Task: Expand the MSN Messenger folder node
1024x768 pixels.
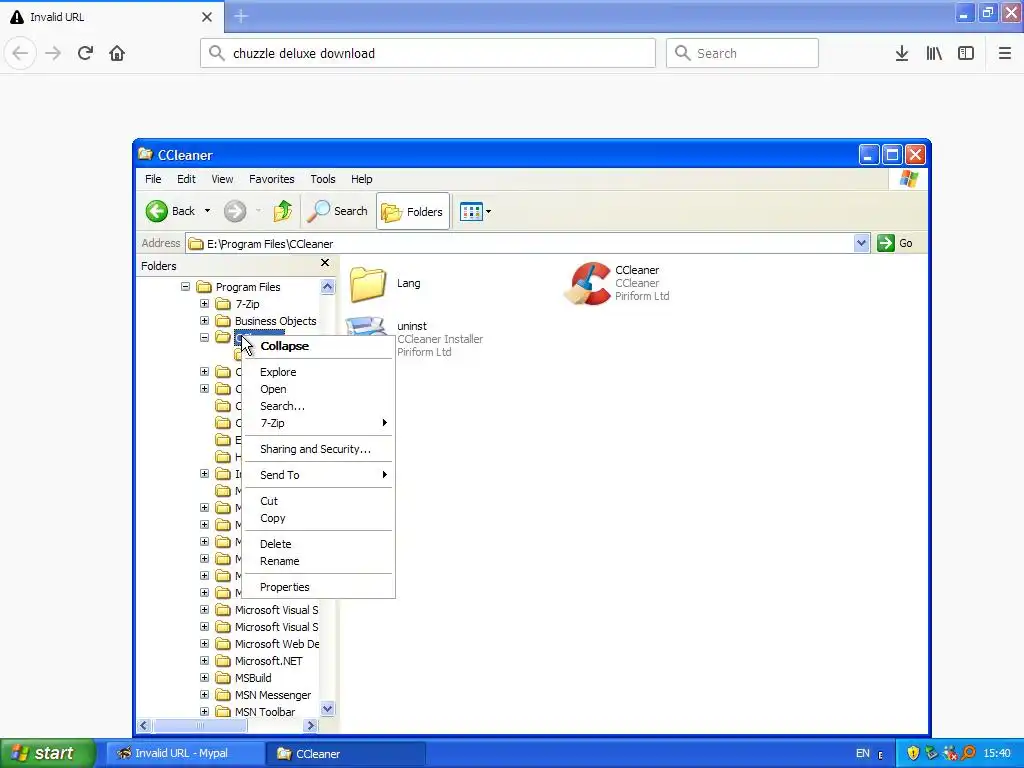Action: (204, 694)
